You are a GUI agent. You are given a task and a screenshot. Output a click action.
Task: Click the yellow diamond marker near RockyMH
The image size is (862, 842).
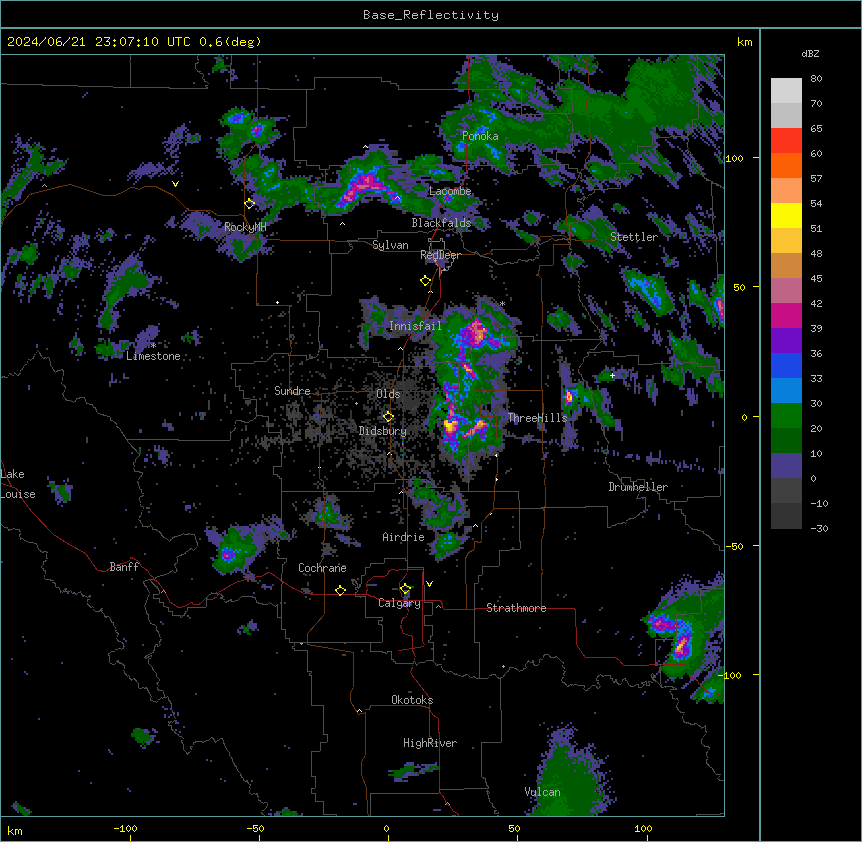click(x=250, y=204)
